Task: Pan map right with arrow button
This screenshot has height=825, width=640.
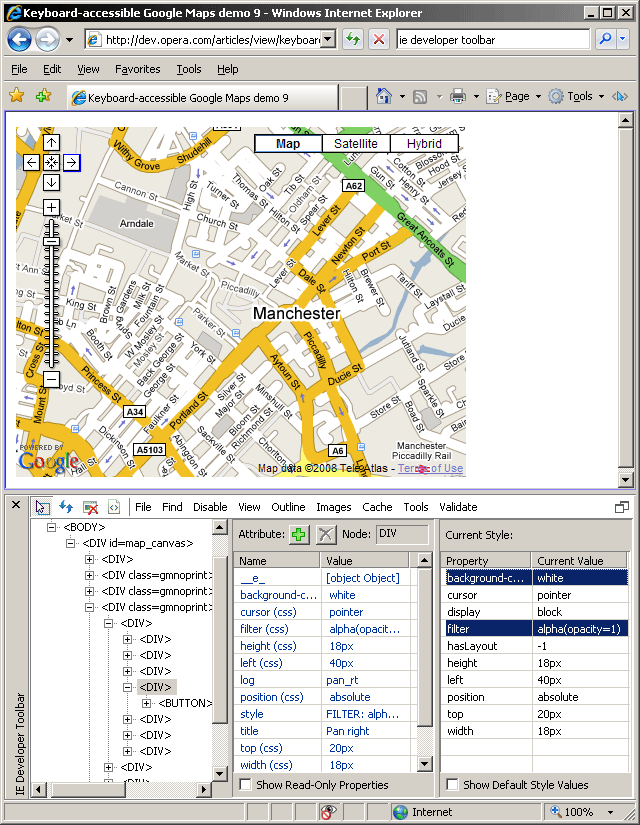Action: coord(72,163)
